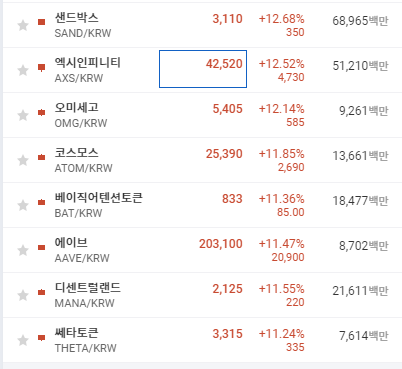Open mini candle icon for OMG/KRW
This screenshot has height=369, width=402.
tap(41, 112)
